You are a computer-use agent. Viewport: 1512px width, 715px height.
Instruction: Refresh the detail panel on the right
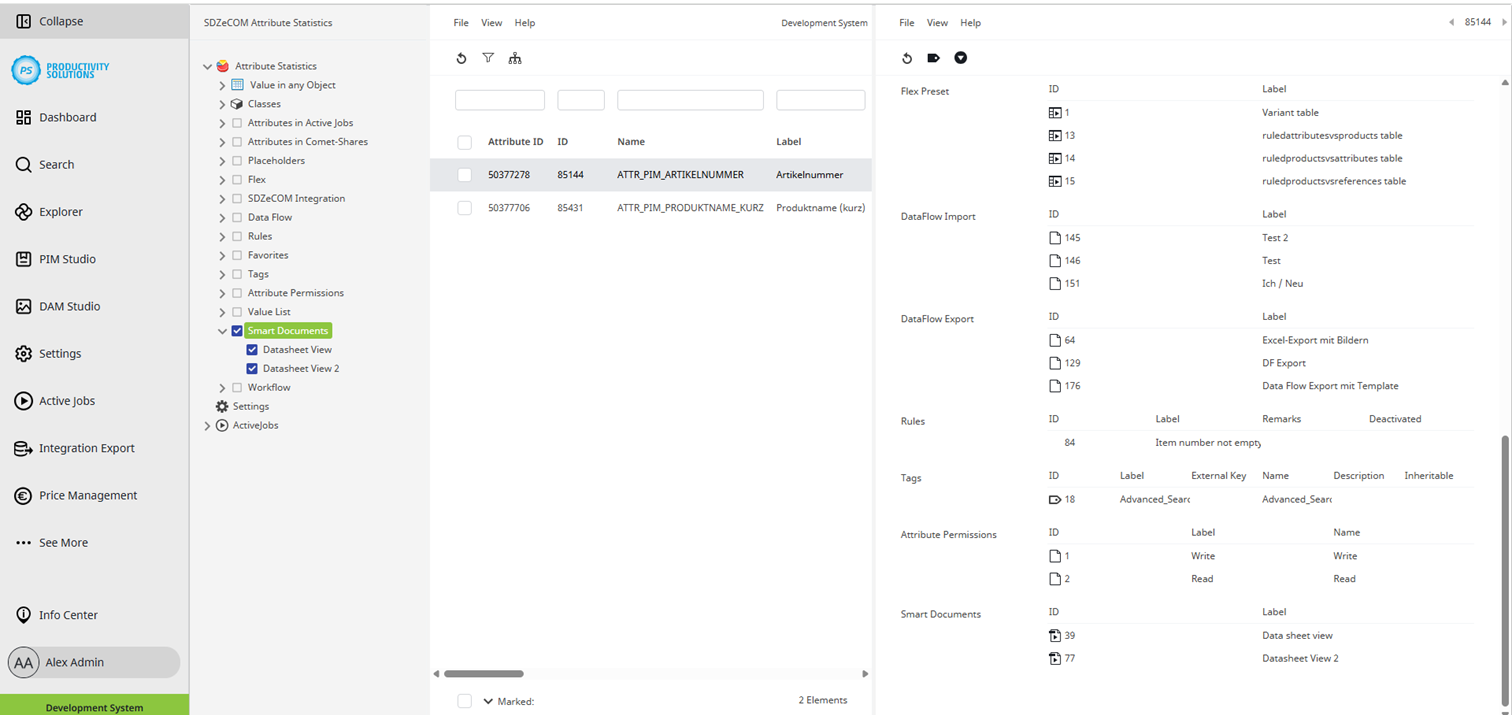tap(907, 58)
